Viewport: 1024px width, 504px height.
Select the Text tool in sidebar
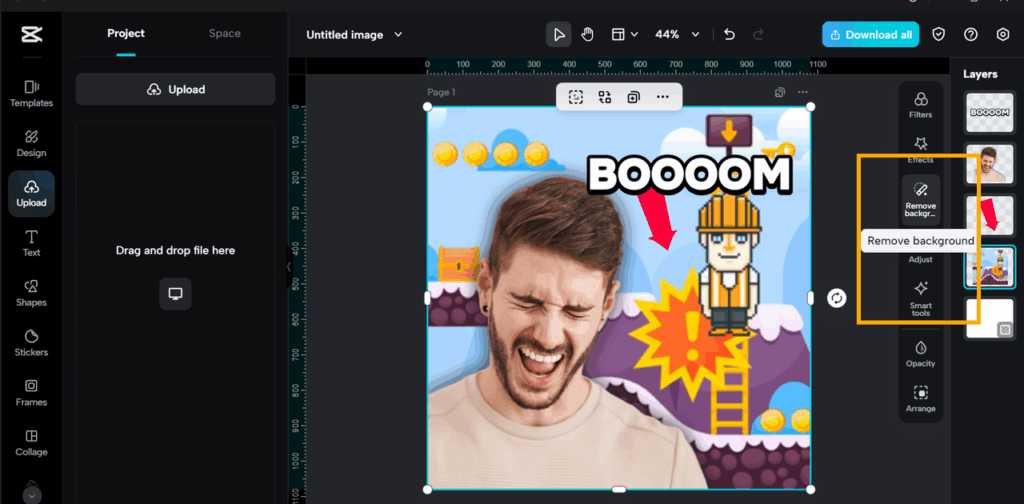click(x=31, y=243)
